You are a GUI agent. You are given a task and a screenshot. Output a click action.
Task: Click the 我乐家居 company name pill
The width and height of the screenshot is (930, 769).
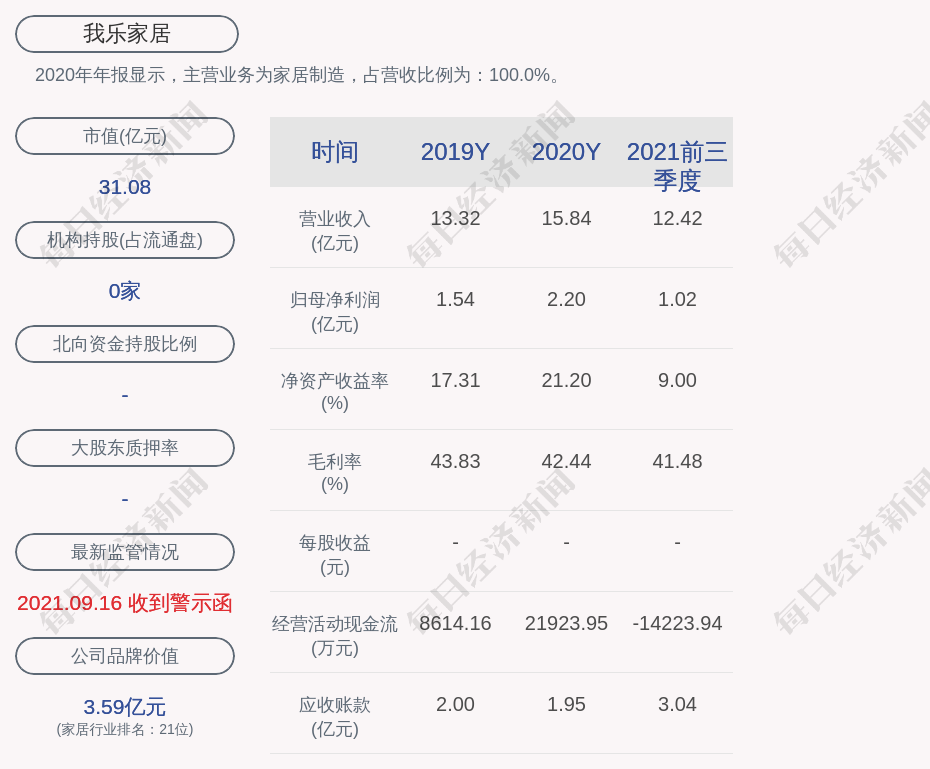tap(126, 34)
